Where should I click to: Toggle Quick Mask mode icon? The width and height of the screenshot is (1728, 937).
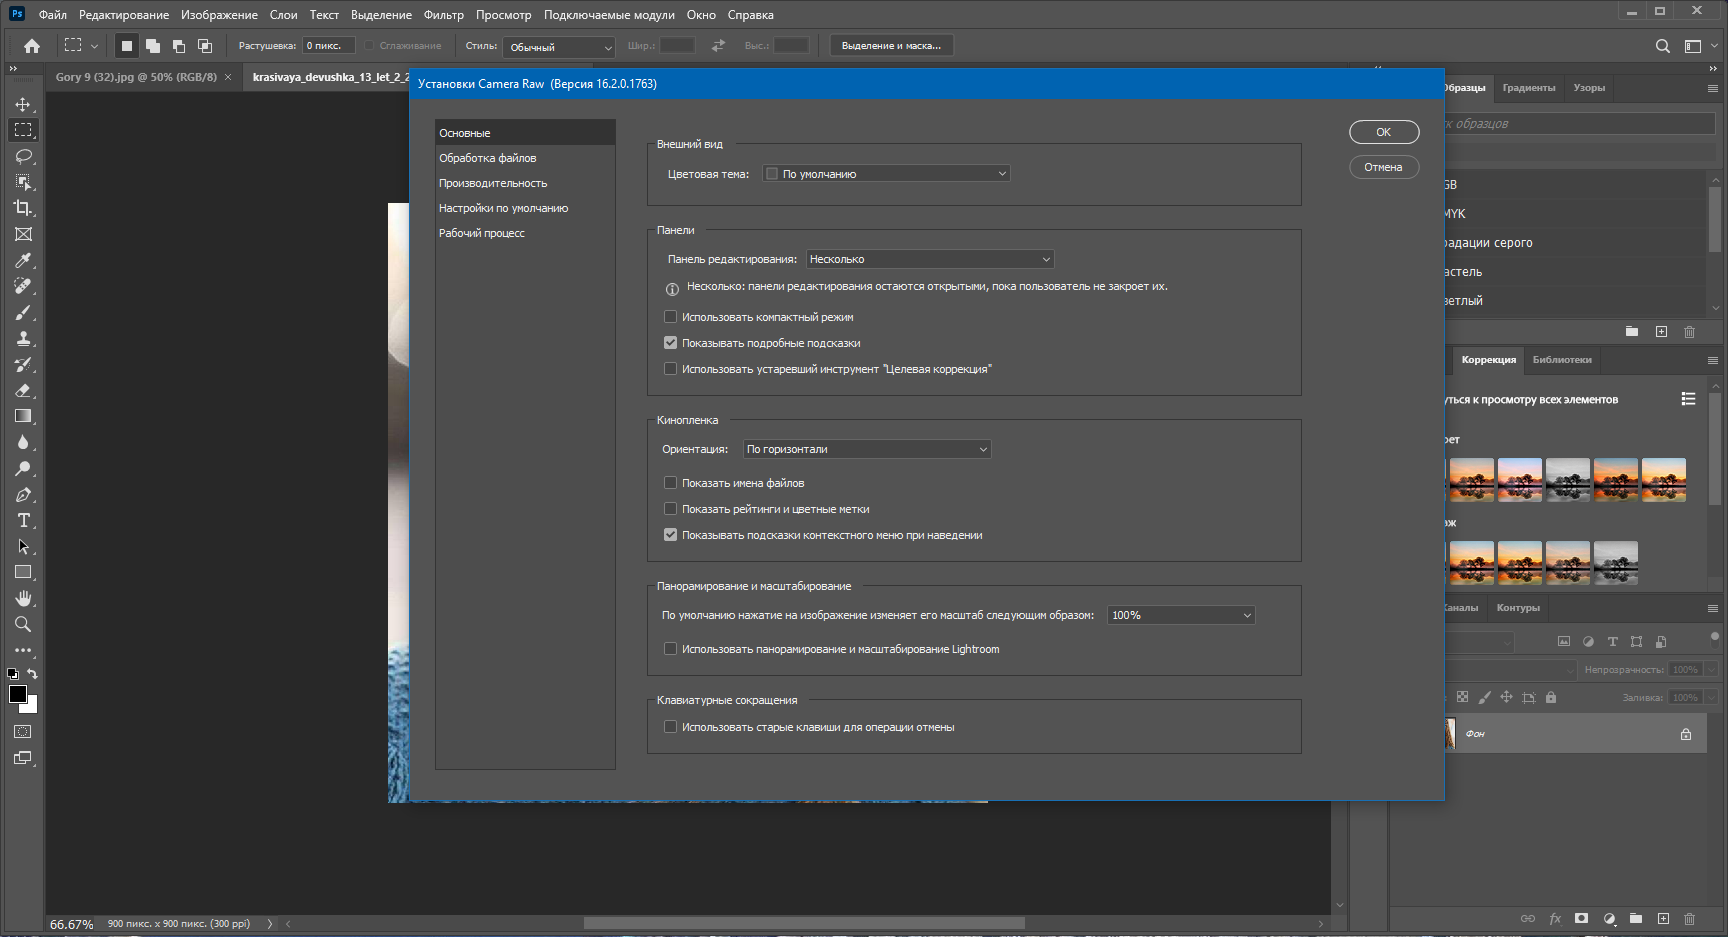(23, 732)
